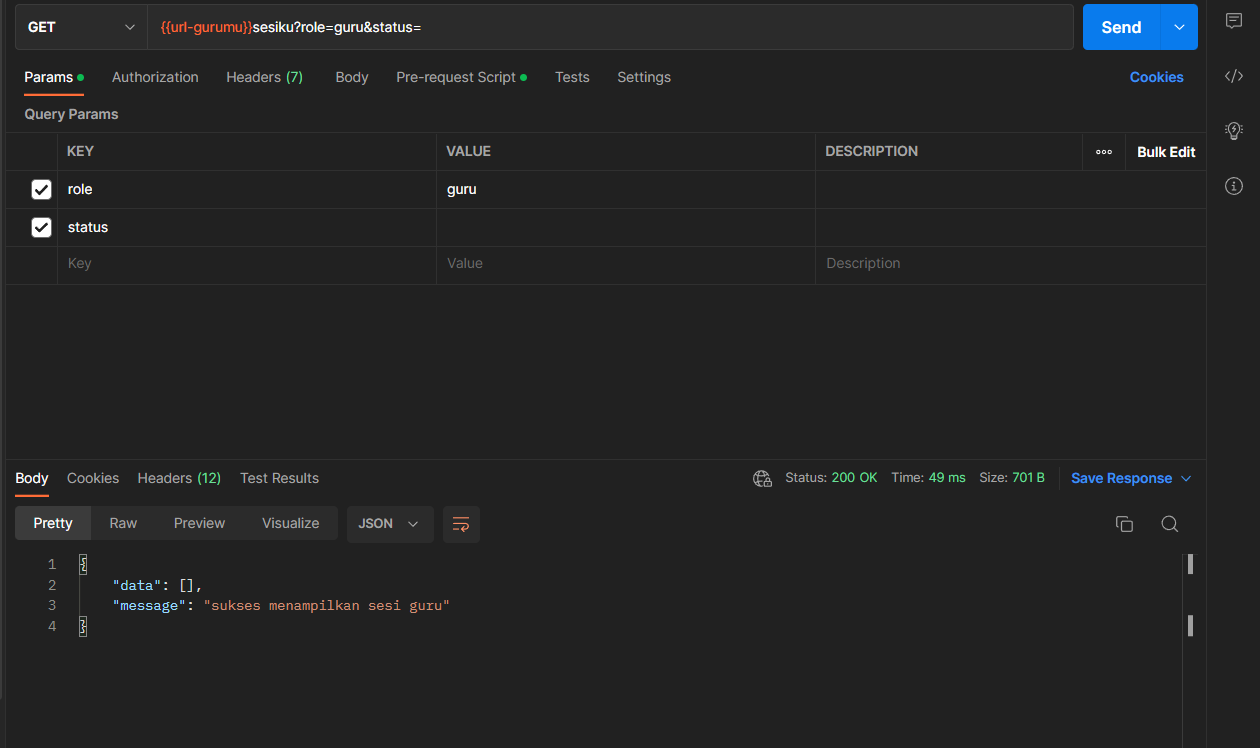This screenshot has width=1260, height=748.
Task: Click the new Value placeholder cell
Action: [626, 264]
